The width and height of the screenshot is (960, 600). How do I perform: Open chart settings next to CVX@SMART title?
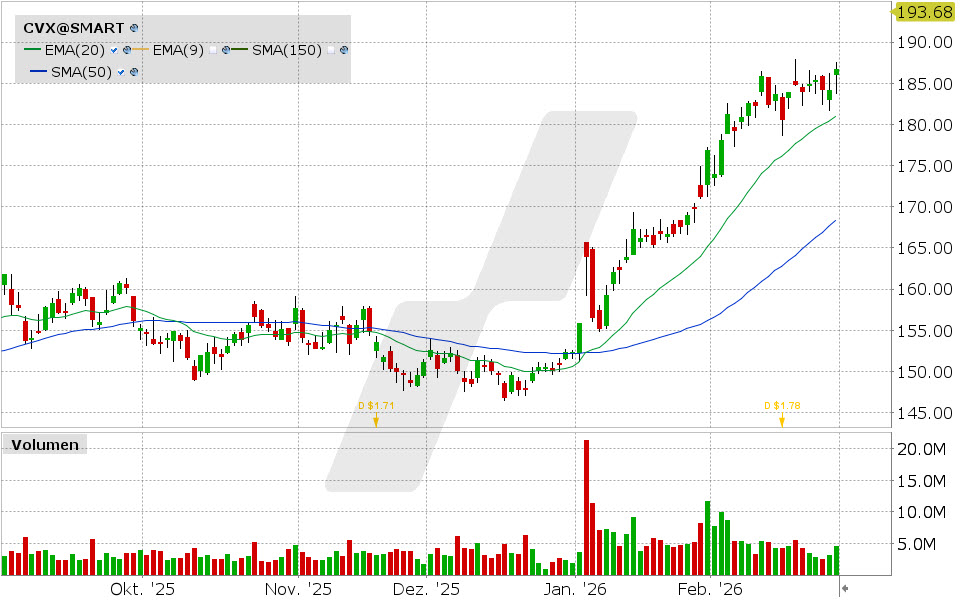(132, 28)
